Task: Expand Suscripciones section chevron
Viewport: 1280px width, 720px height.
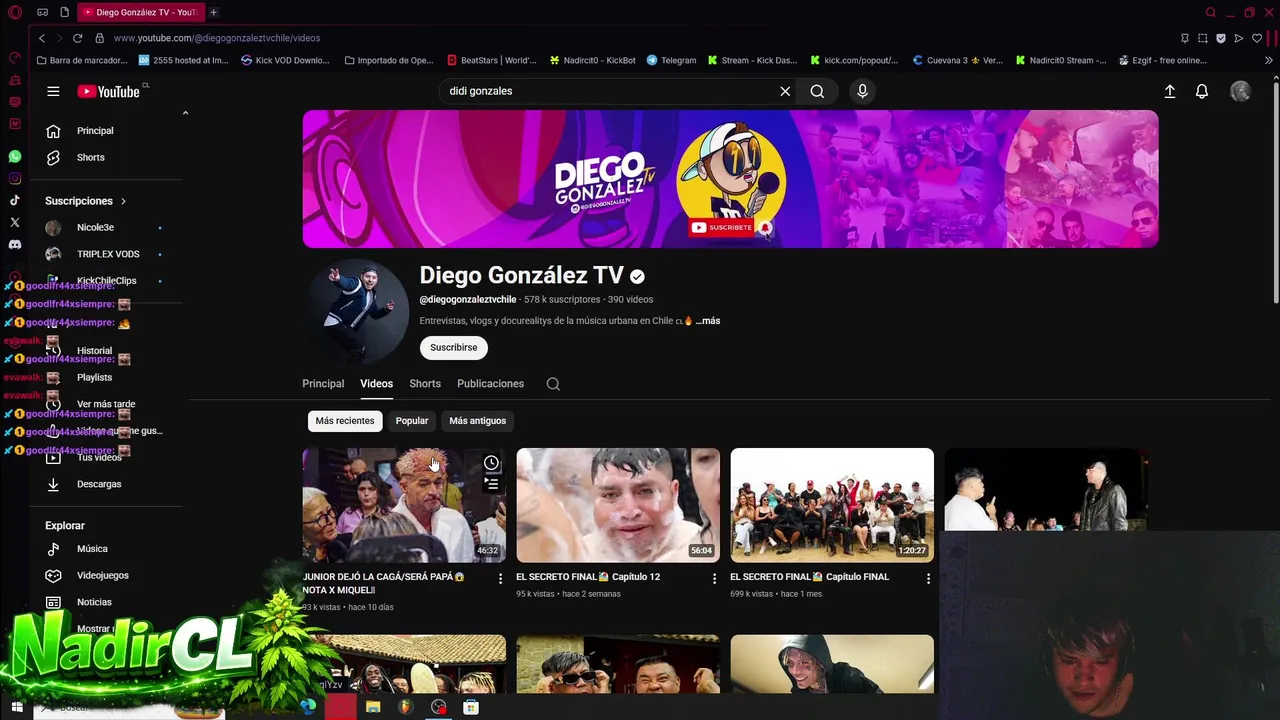Action: pyautogui.click(x=123, y=201)
